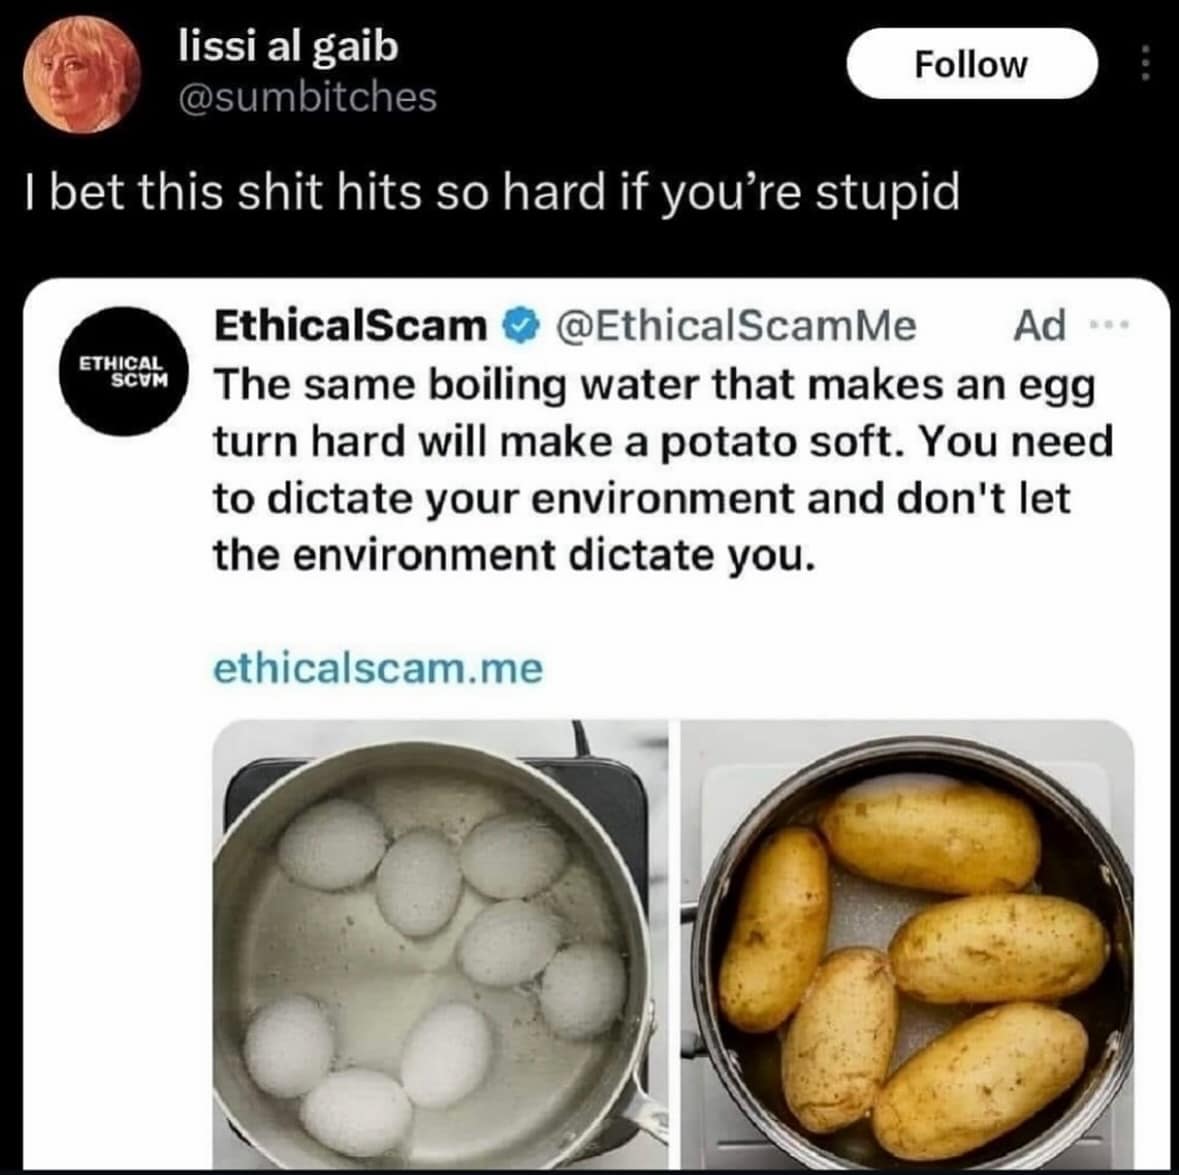The height and width of the screenshot is (1175, 1179).
Task: Click the three-dot menu beside Follow
Action: (1146, 65)
